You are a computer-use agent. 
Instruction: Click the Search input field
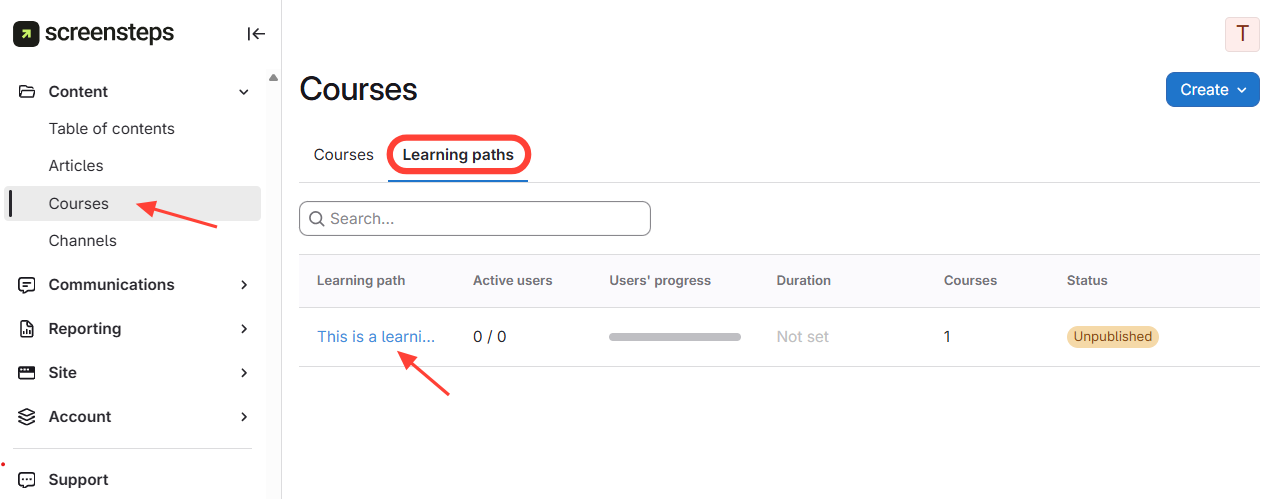point(475,218)
